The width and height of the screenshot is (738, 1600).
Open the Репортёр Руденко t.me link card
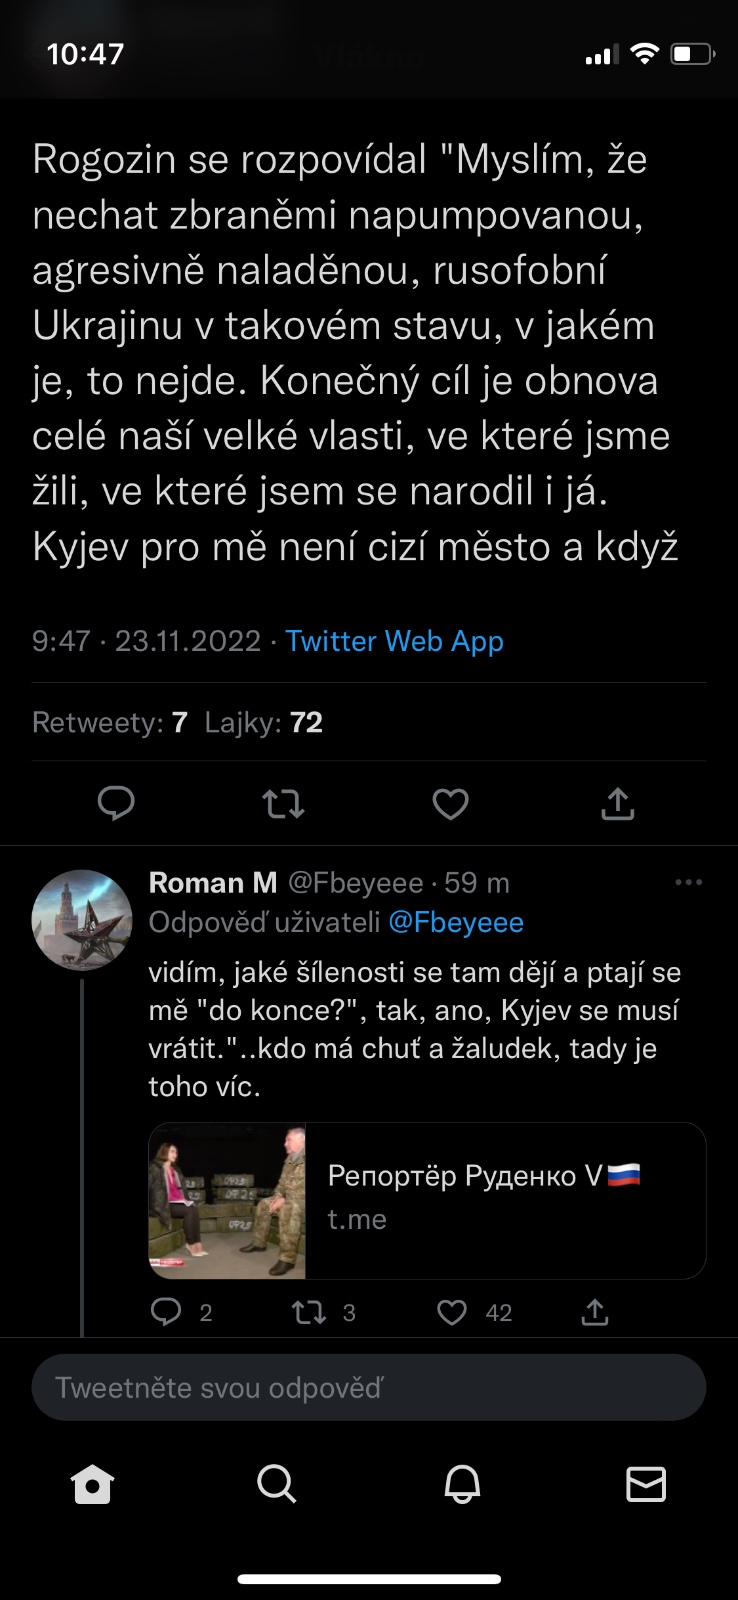pos(427,1200)
